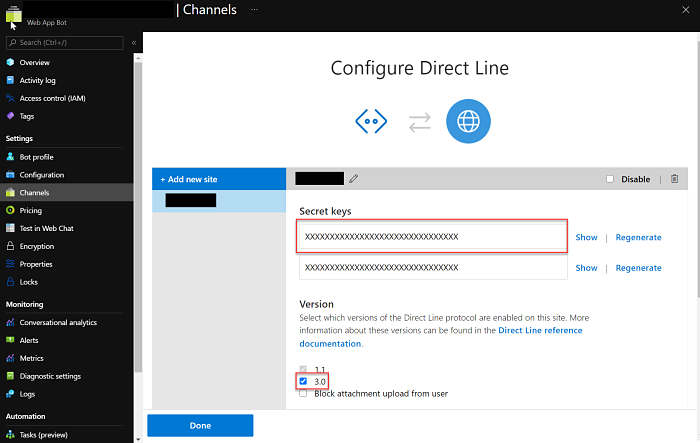This screenshot has width=700, height=443.
Task: Collapse the sidebar with double chevron
Action: click(134, 42)
